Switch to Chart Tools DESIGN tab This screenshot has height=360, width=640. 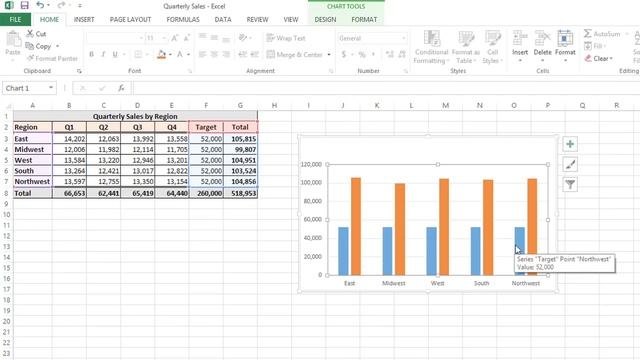tap(325, 19)
